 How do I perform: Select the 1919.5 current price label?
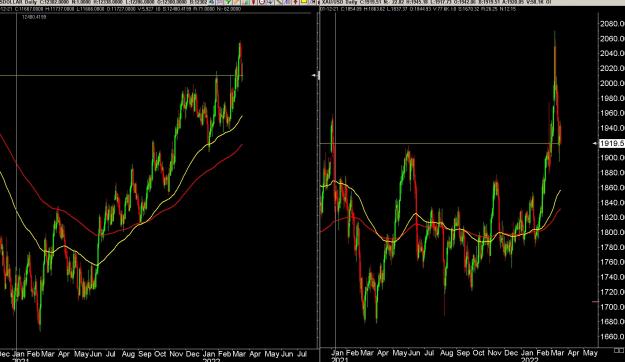click(612, 143)
